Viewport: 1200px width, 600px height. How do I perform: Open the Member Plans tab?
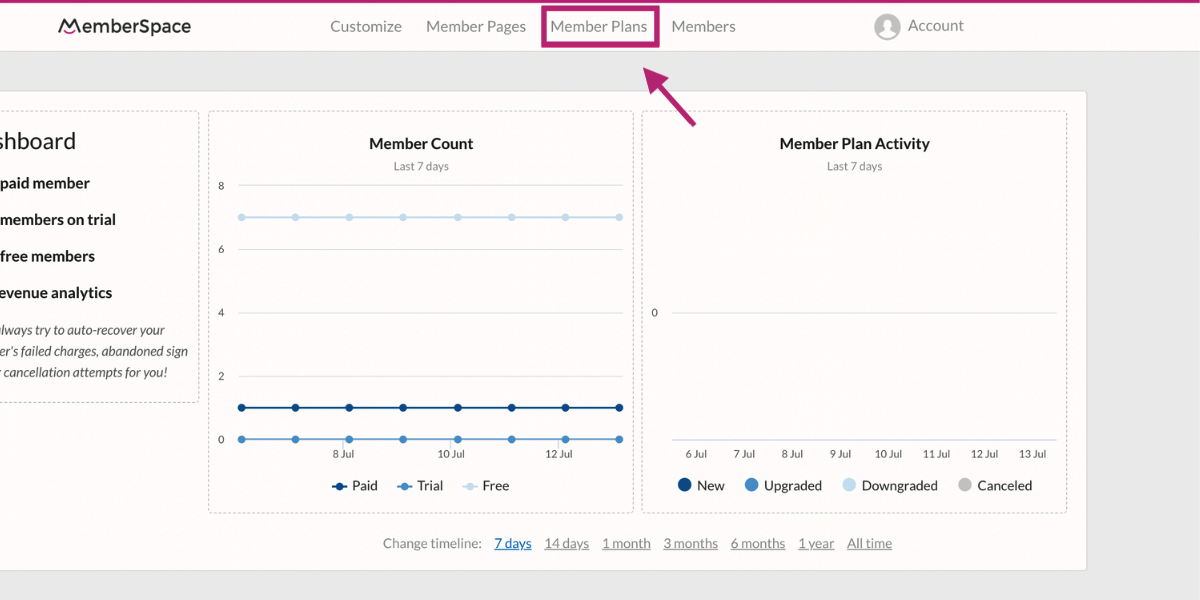599,27
